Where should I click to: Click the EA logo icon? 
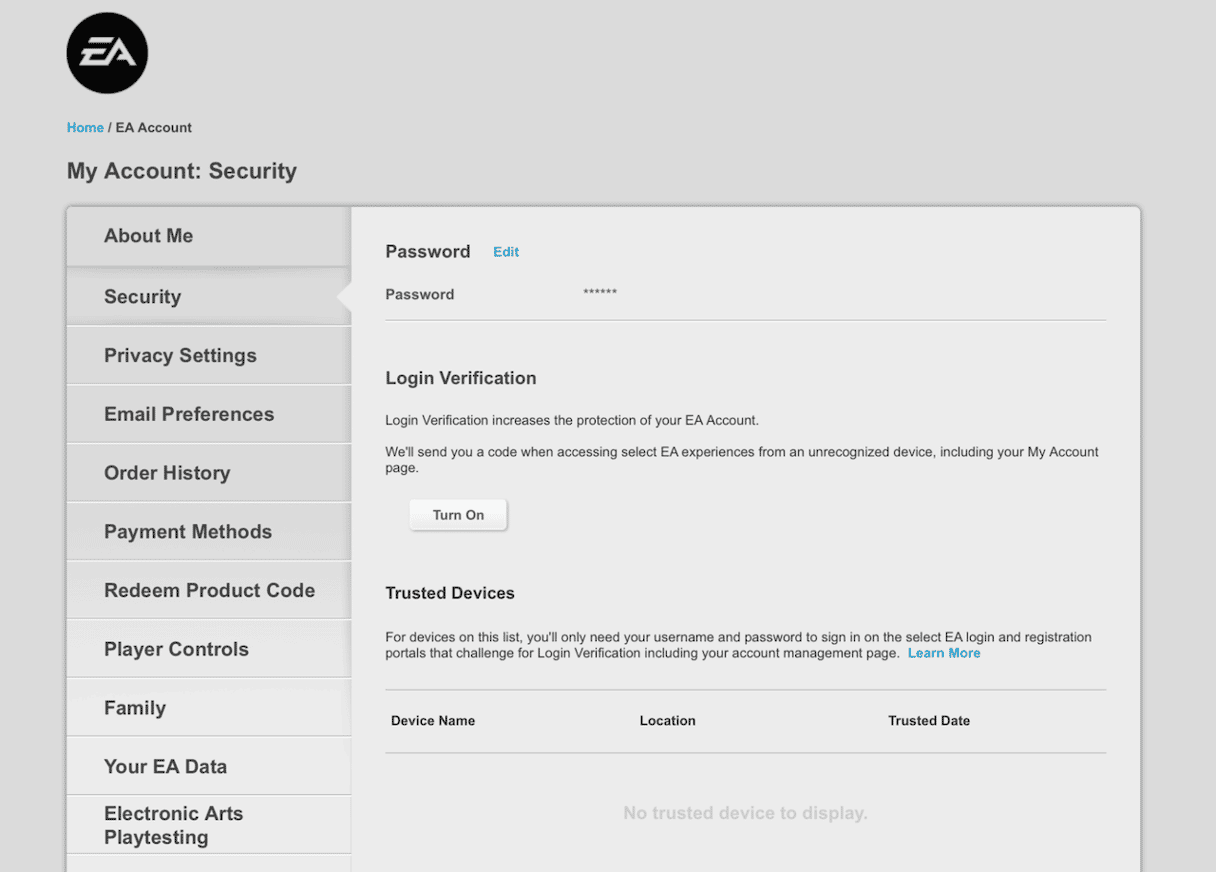[107, 53]
